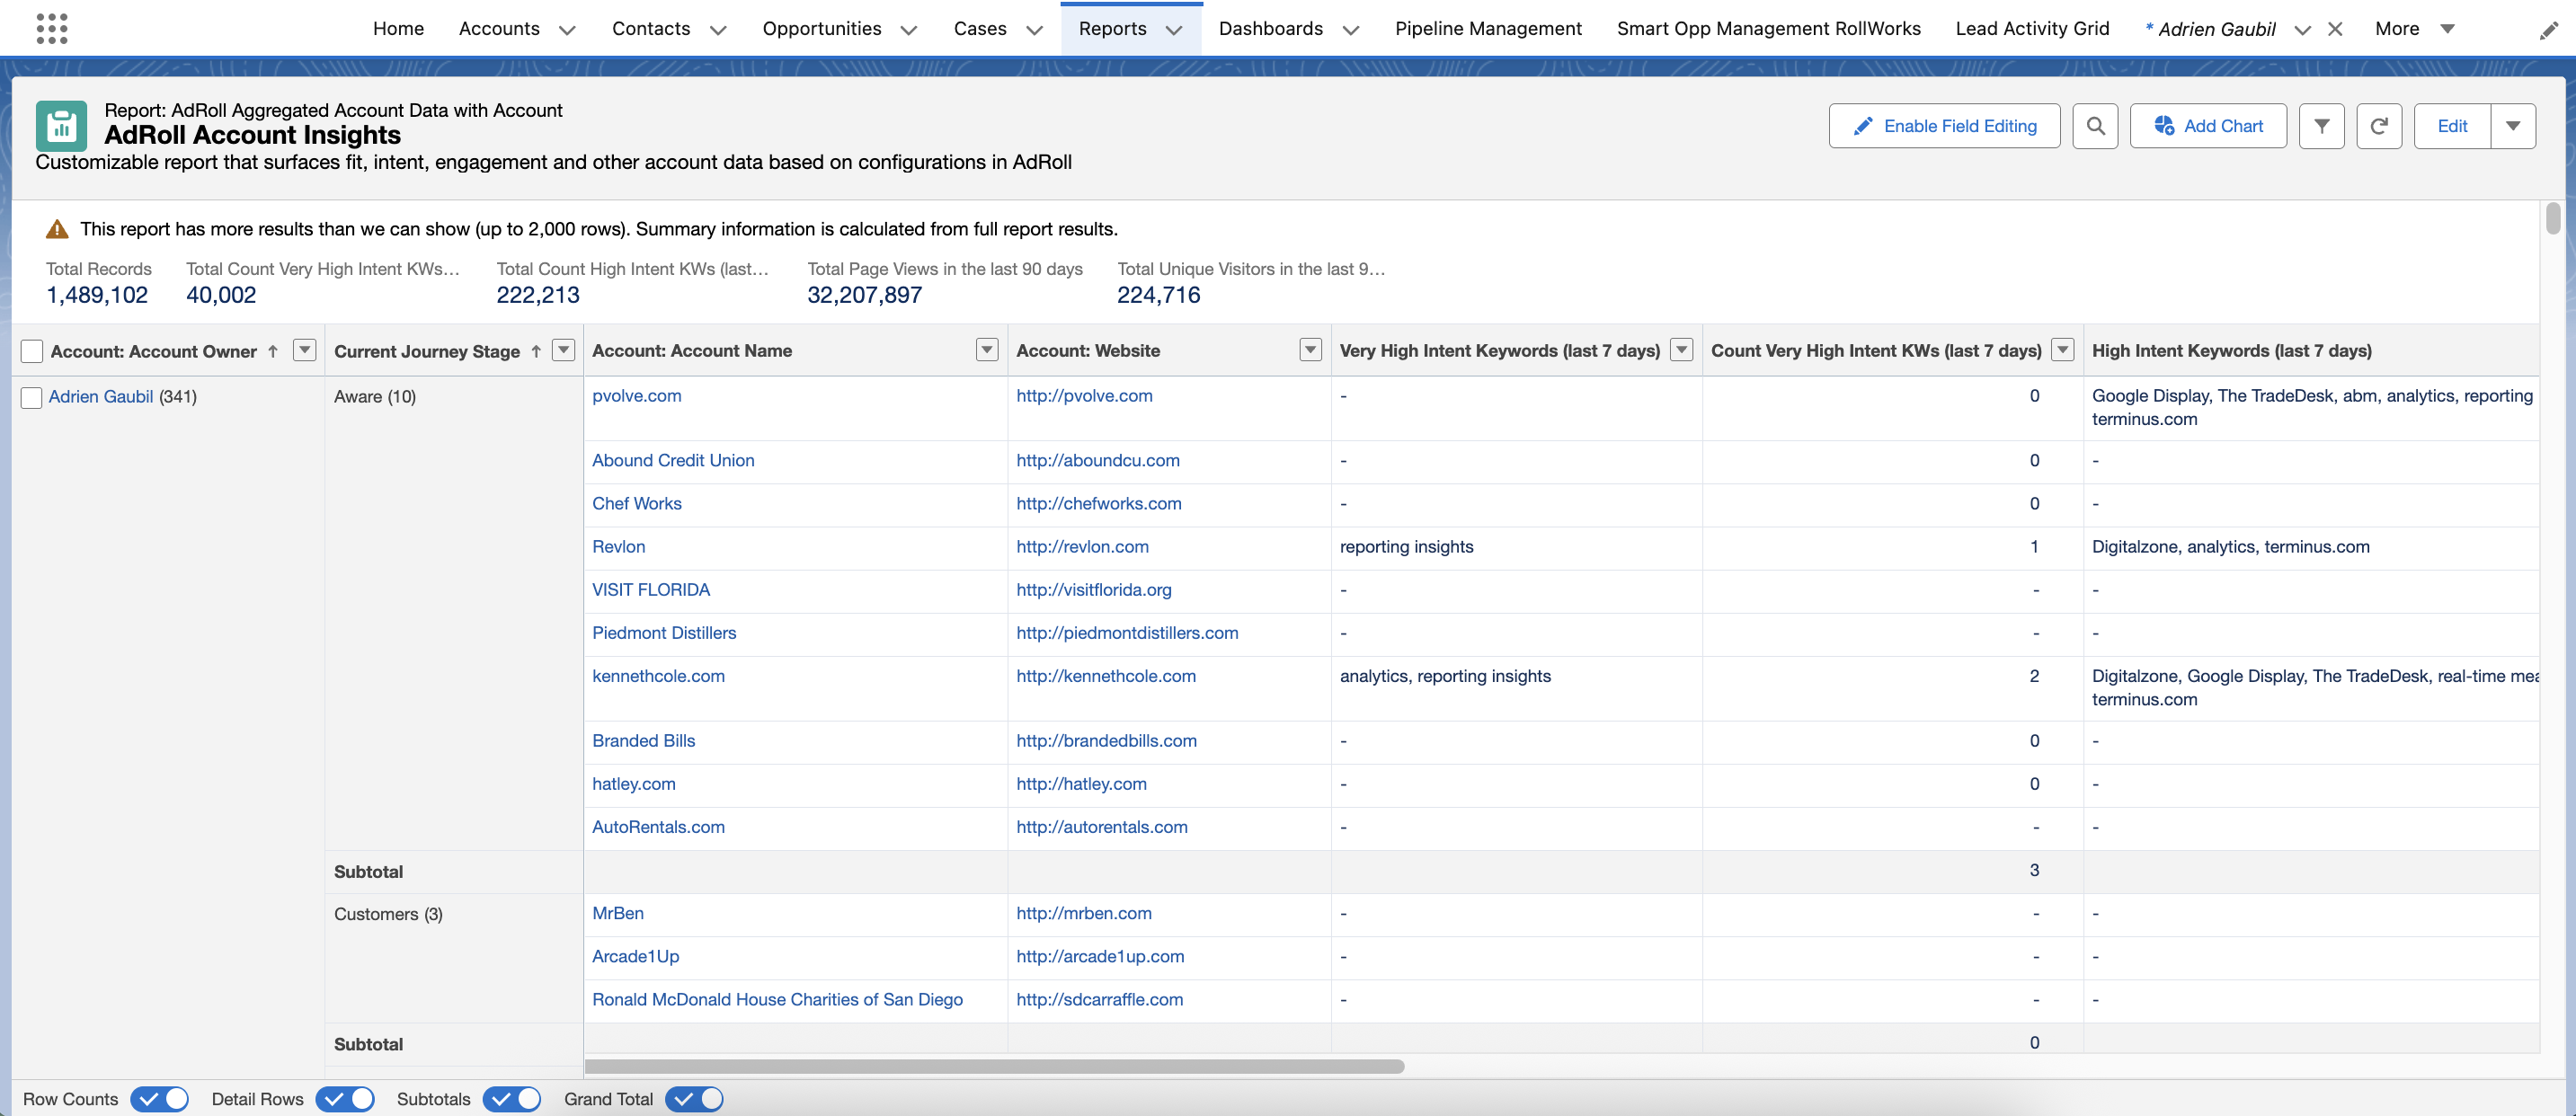Switch to the Dashboards tab
Screen dimensions: 2576x1116
[x=1270, y=29]
